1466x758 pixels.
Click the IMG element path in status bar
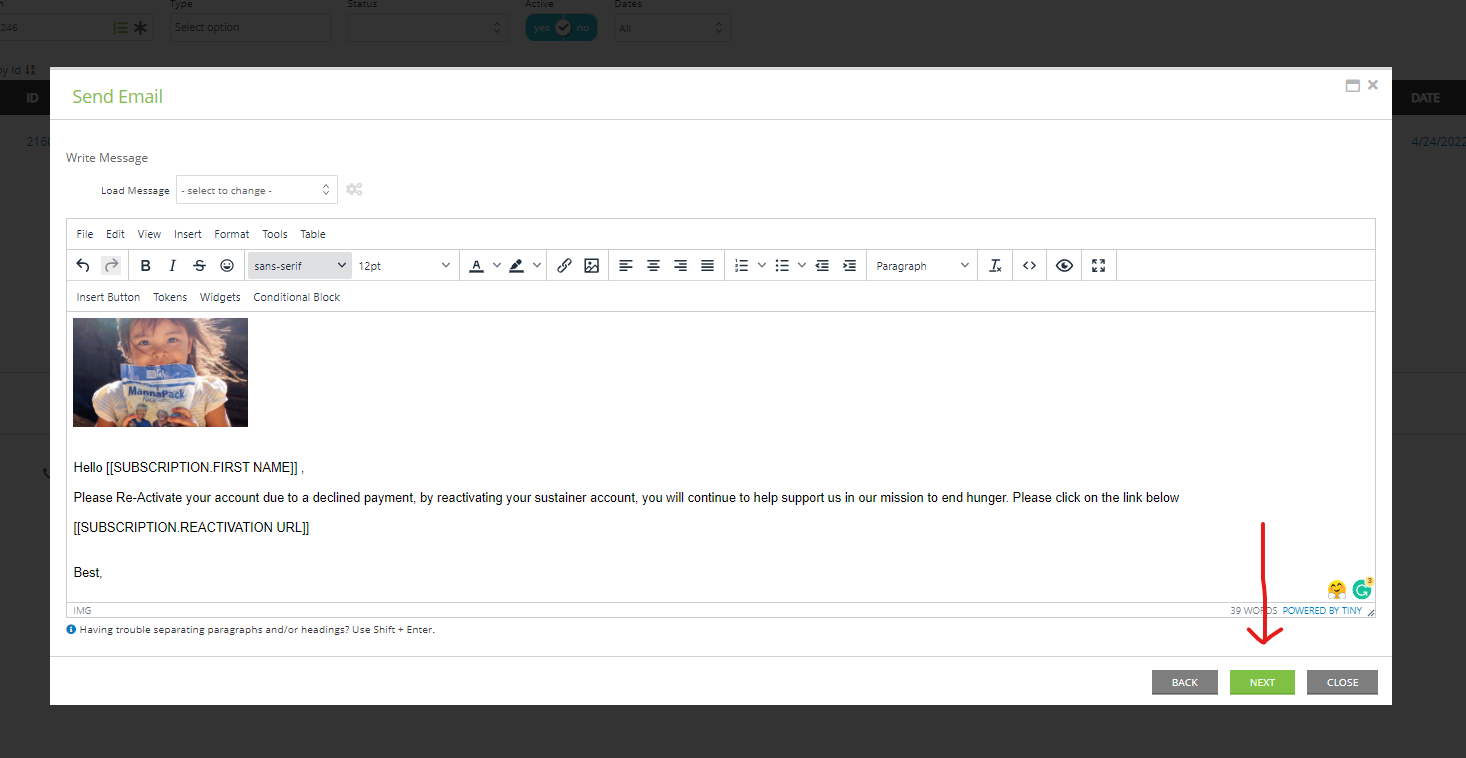click(82, 610)
